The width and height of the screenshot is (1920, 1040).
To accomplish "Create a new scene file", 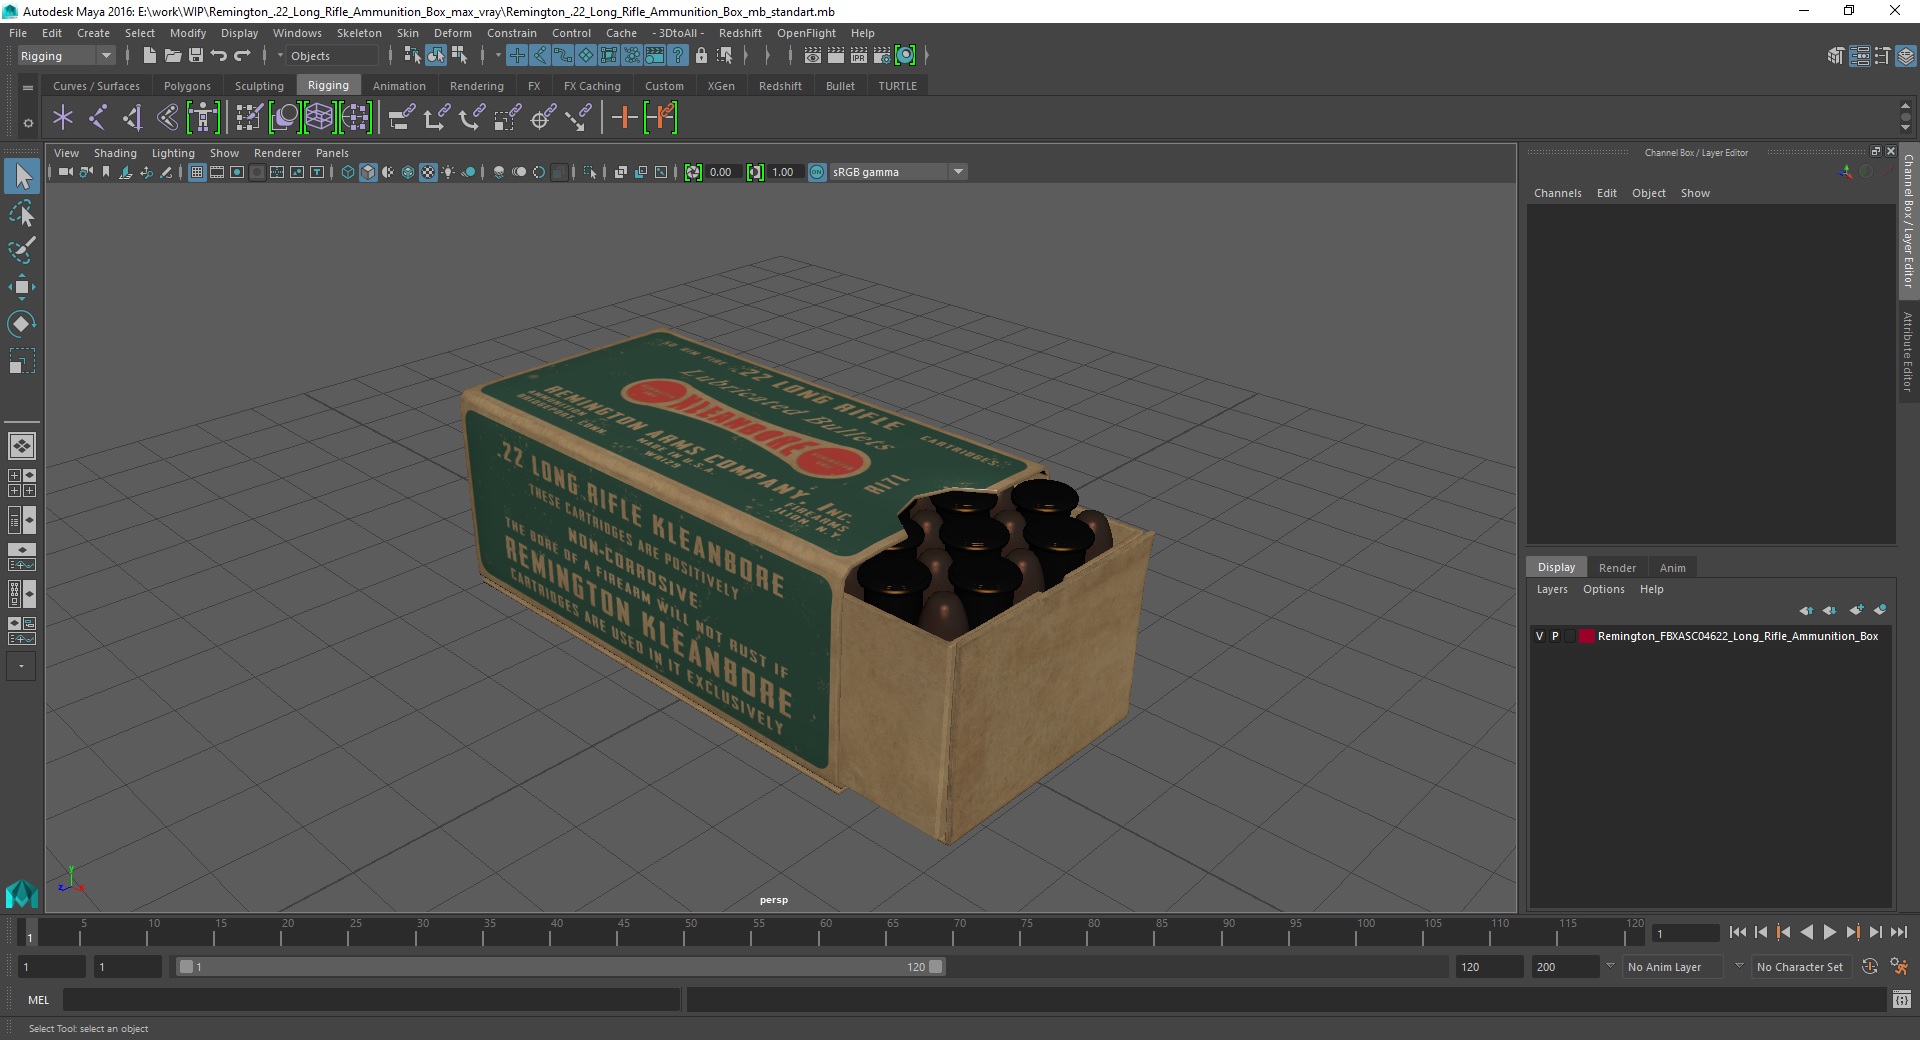I will click(149, 56).
